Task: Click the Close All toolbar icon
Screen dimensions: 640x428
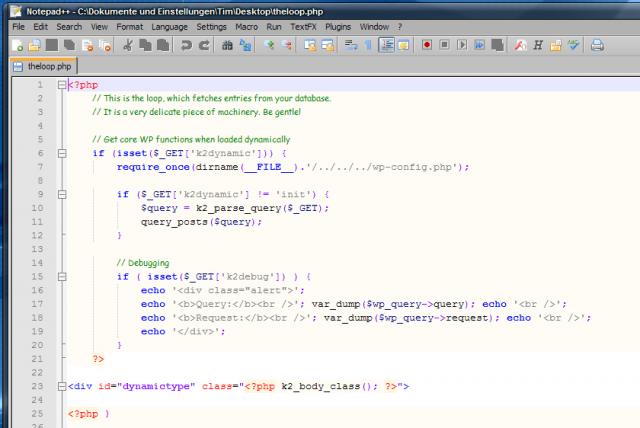Action: [106, 45]
